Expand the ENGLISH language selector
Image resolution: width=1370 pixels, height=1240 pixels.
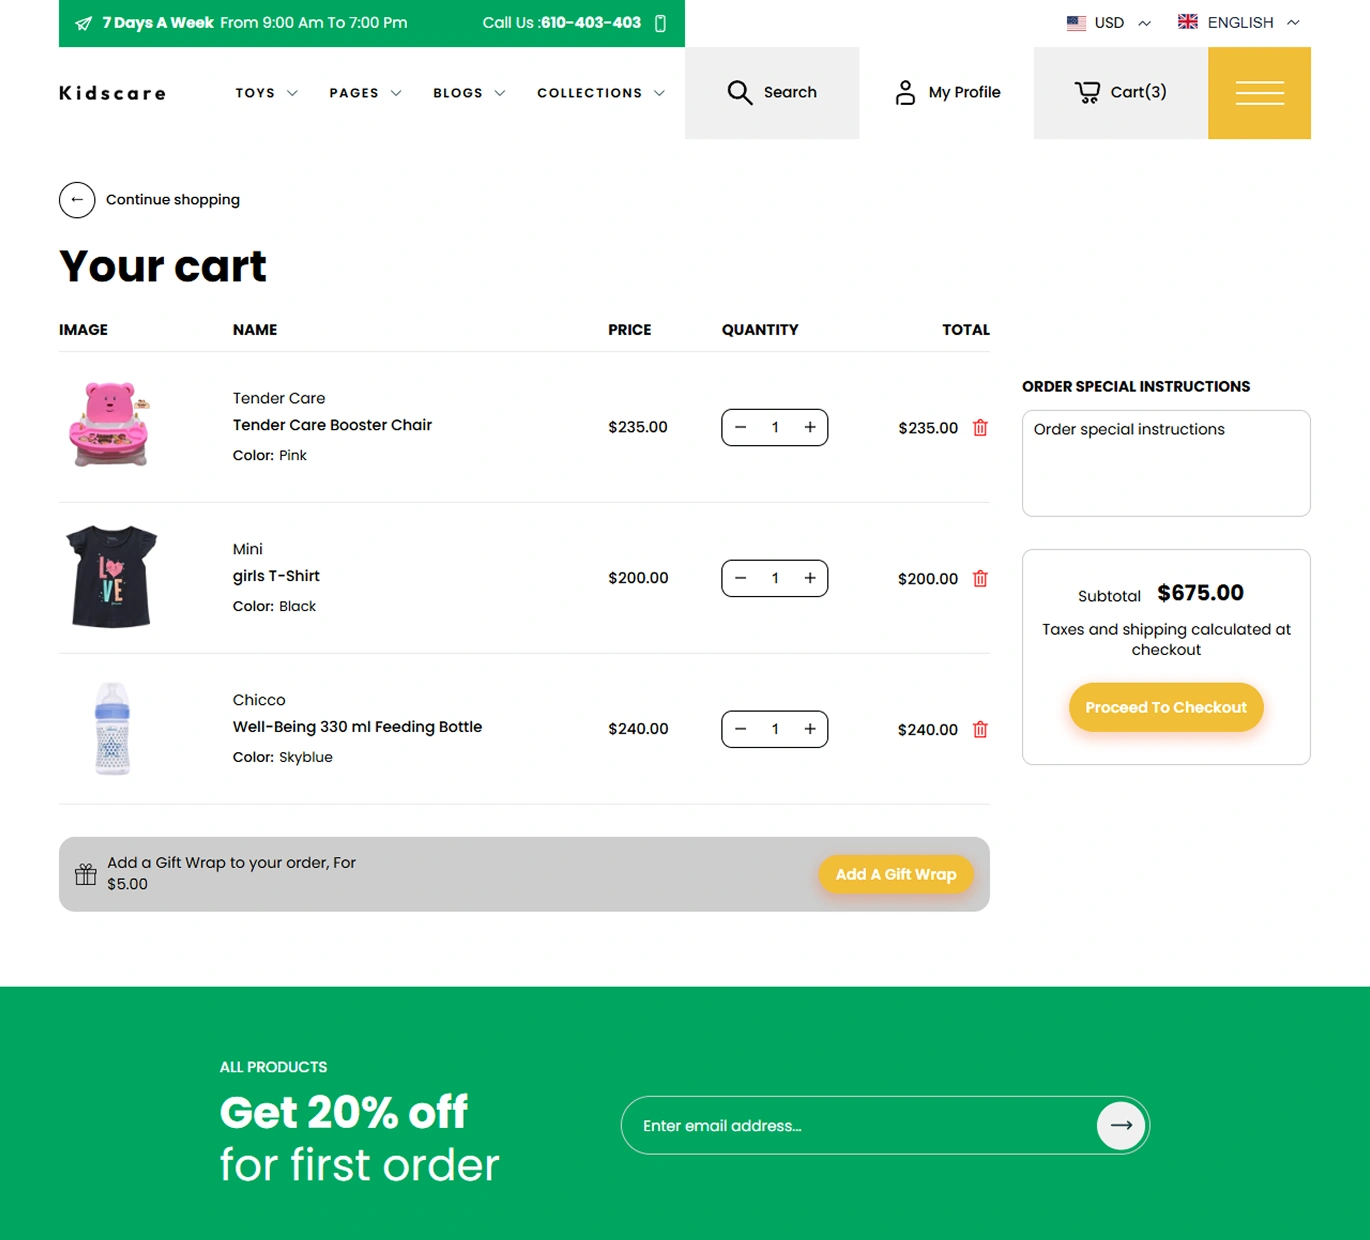pos(1239,22)
